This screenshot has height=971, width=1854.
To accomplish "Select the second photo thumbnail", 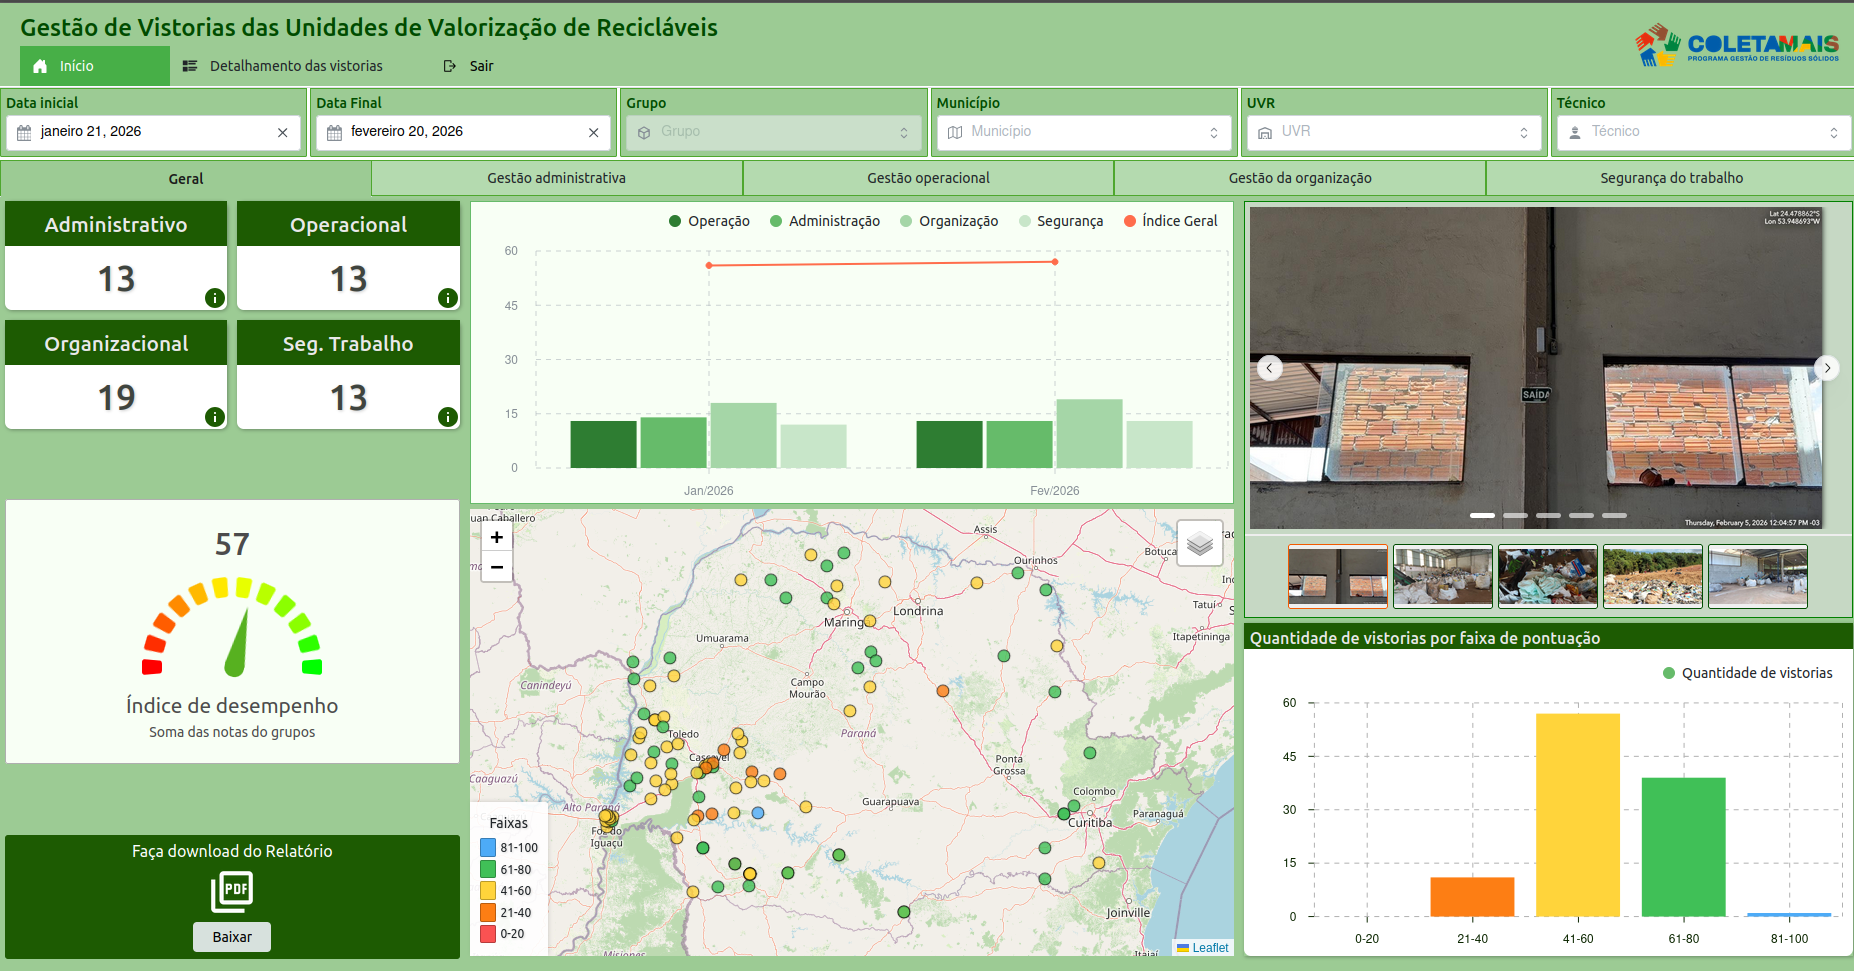I will 1442,576.
